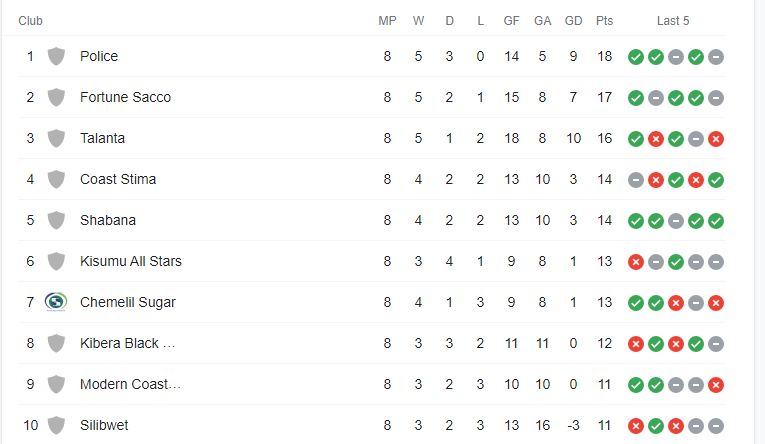Click the Chemelil Sugar club logo

[56, 302]
